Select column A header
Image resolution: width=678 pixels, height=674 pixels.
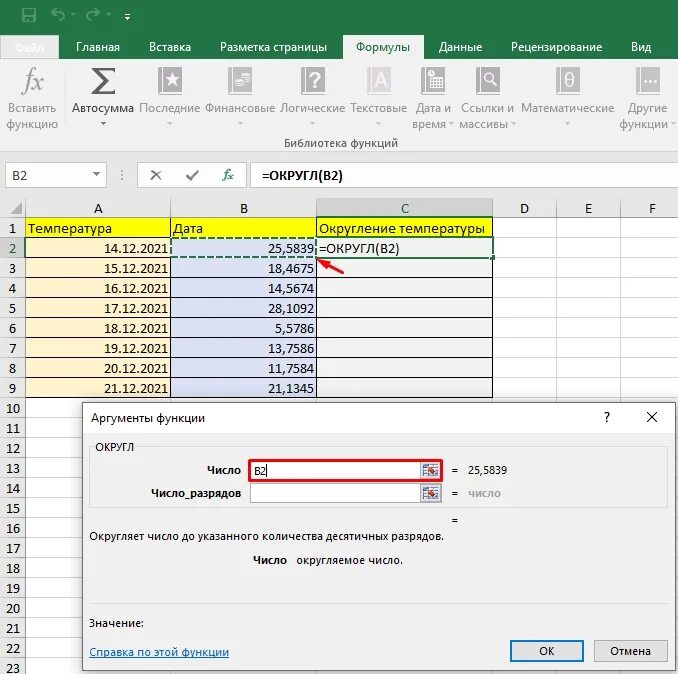click(98, 208)
